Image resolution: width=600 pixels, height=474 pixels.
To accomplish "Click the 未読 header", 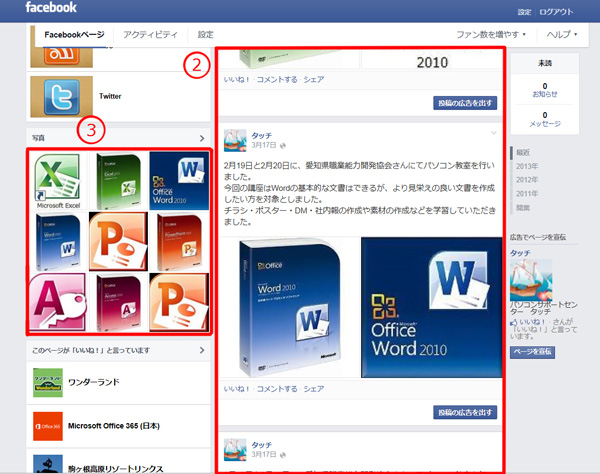I will (545, 64).
